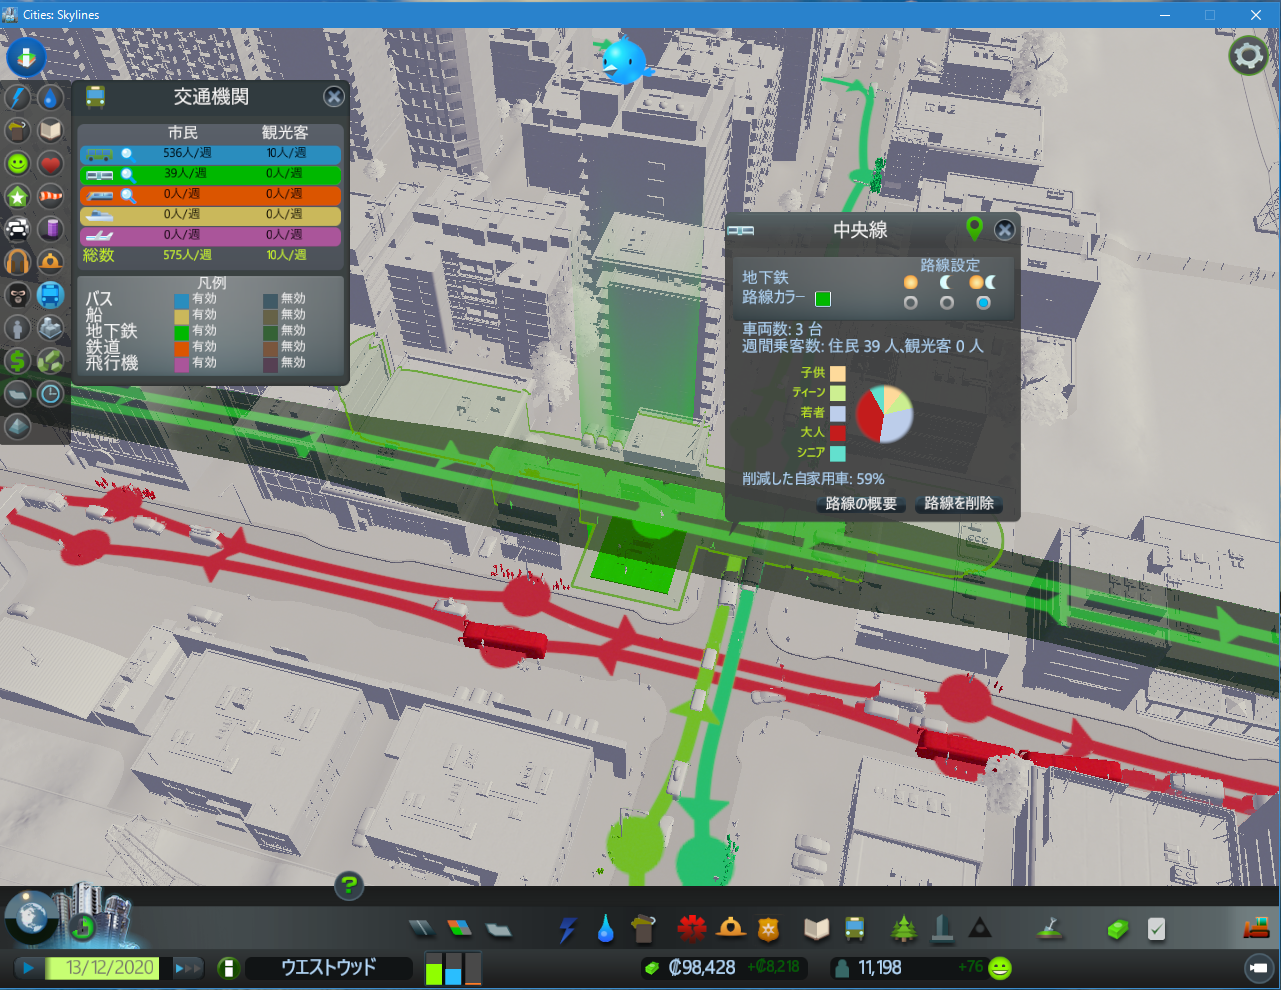Open the city info button beside name
1281x990 pixels.
[228, 968]
